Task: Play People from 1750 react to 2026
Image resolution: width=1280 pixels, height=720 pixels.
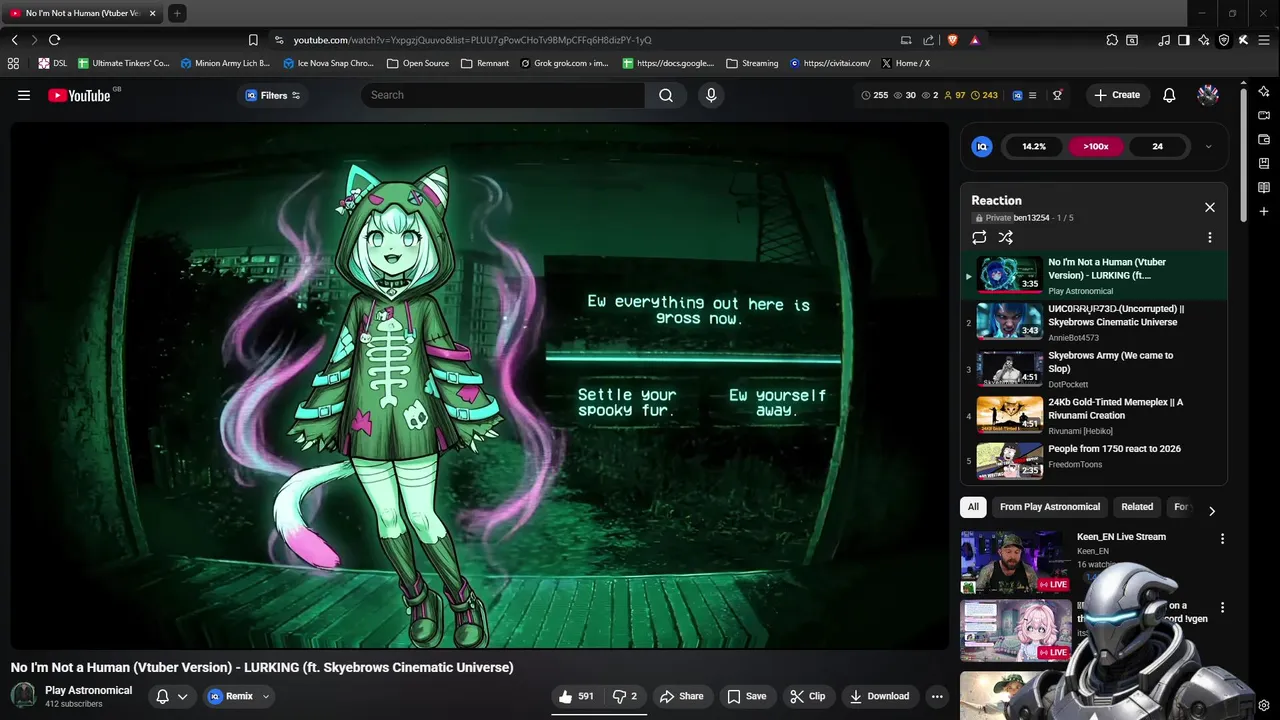Action: click(x=1094, y=461)
